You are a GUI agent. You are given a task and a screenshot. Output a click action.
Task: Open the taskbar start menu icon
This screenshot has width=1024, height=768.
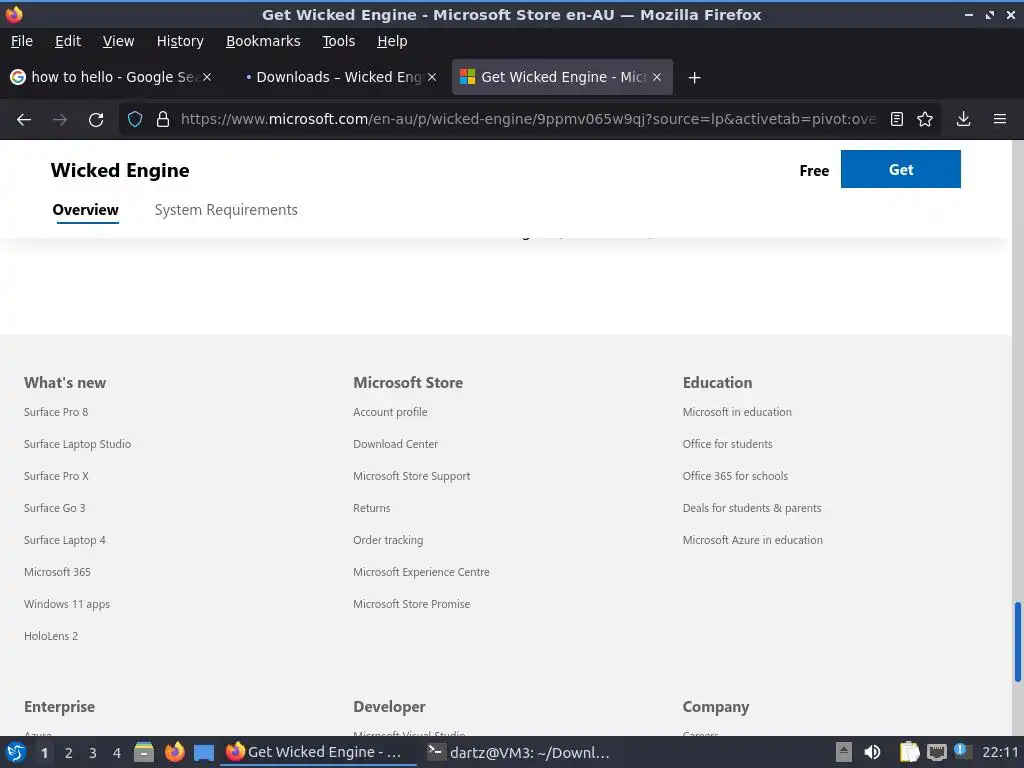(16, 752)
